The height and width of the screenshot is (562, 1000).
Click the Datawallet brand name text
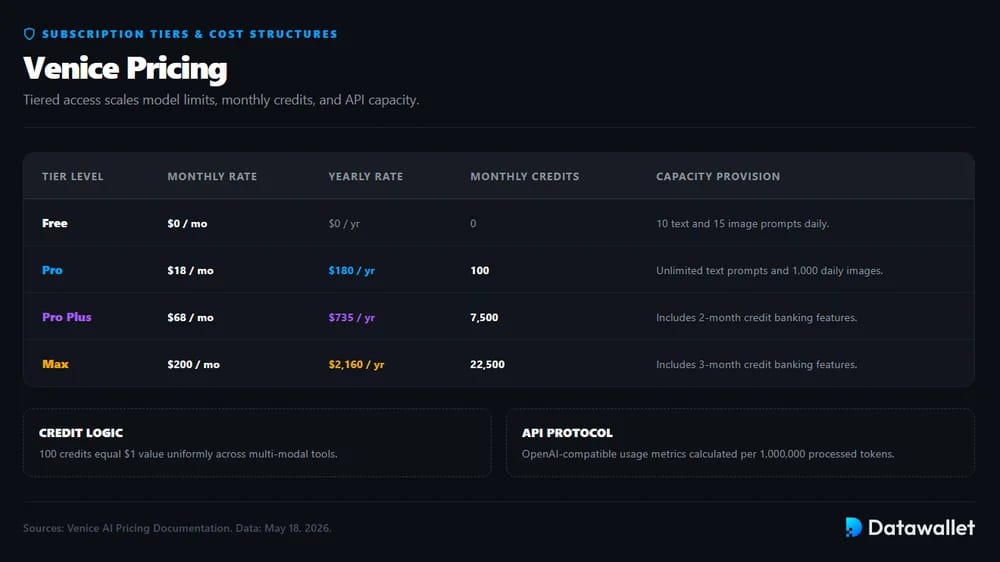(x=921, y=528)
